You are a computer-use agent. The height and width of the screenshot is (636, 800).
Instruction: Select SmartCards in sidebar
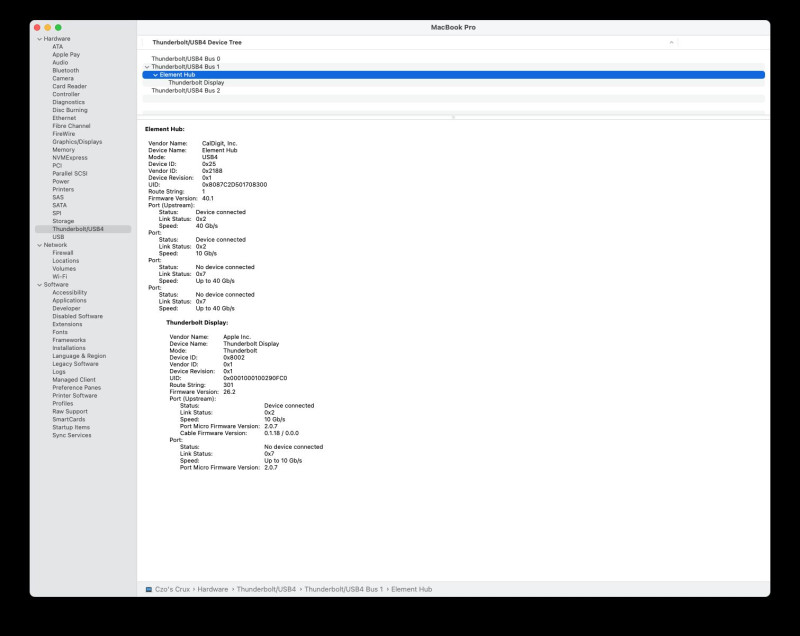[x=69, y=419]
